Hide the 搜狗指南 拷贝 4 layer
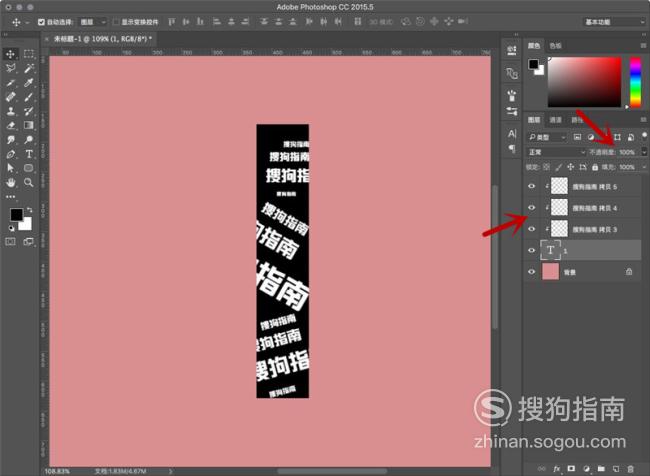Screen dimensions: 650x476 [531, 207]
